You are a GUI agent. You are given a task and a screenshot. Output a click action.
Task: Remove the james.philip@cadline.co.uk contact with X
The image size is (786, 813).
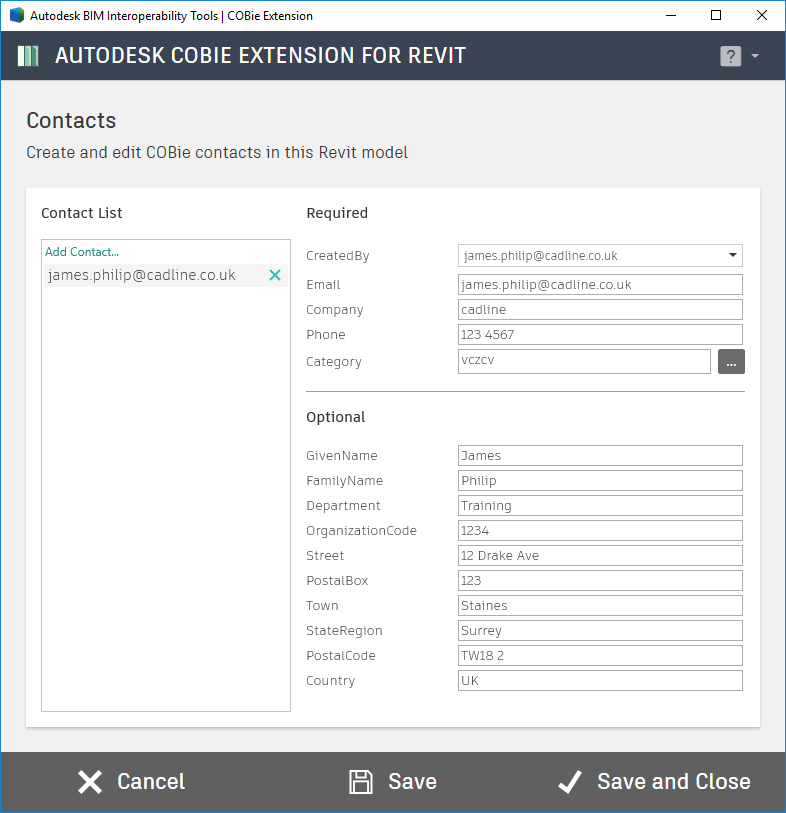click(275, 275)
